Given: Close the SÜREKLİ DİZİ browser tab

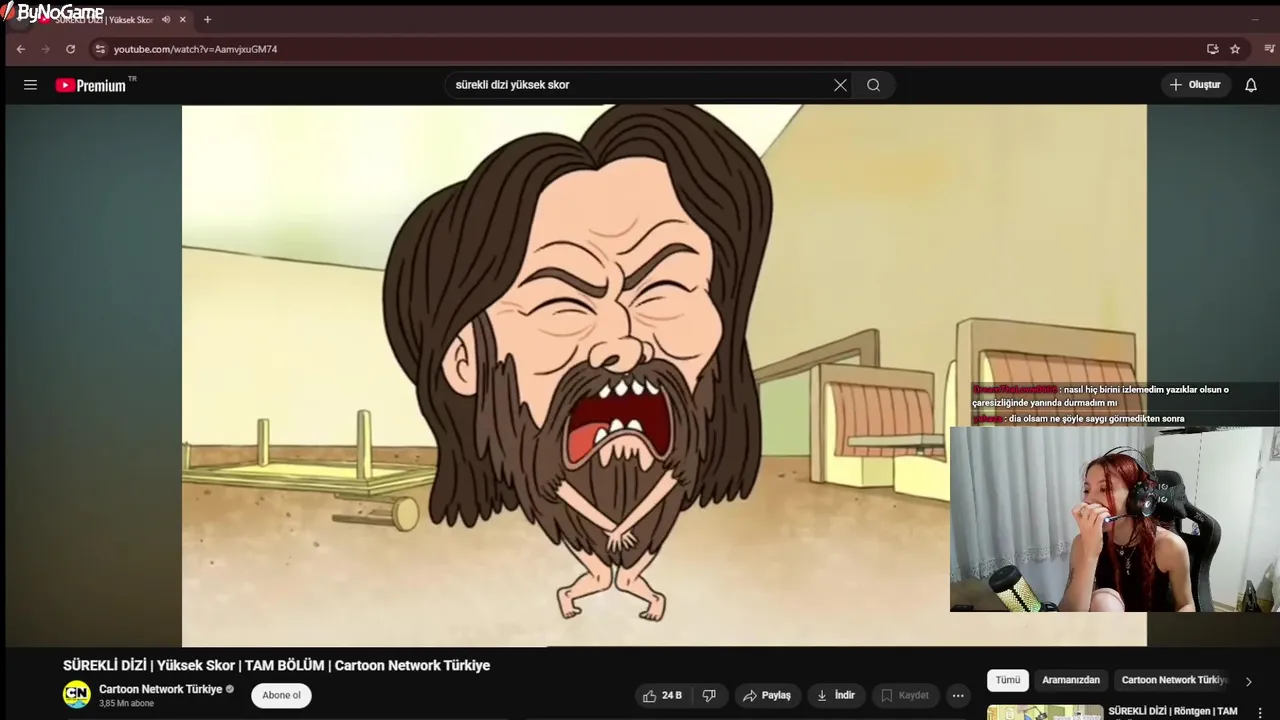Looking at the screenshot, I should 182,20.
